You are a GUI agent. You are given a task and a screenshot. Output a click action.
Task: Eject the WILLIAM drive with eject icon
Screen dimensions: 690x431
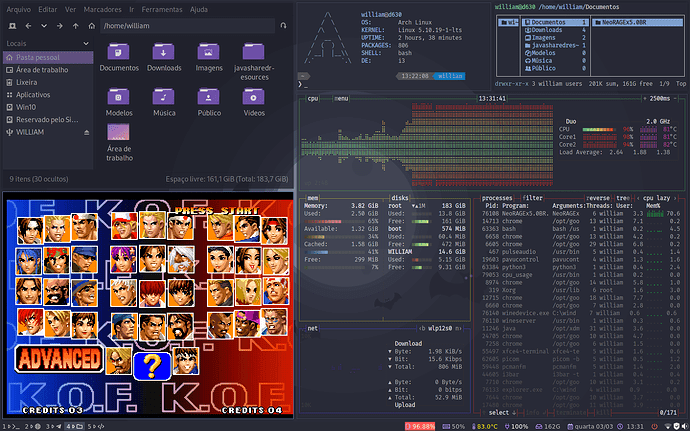[87, 133]
